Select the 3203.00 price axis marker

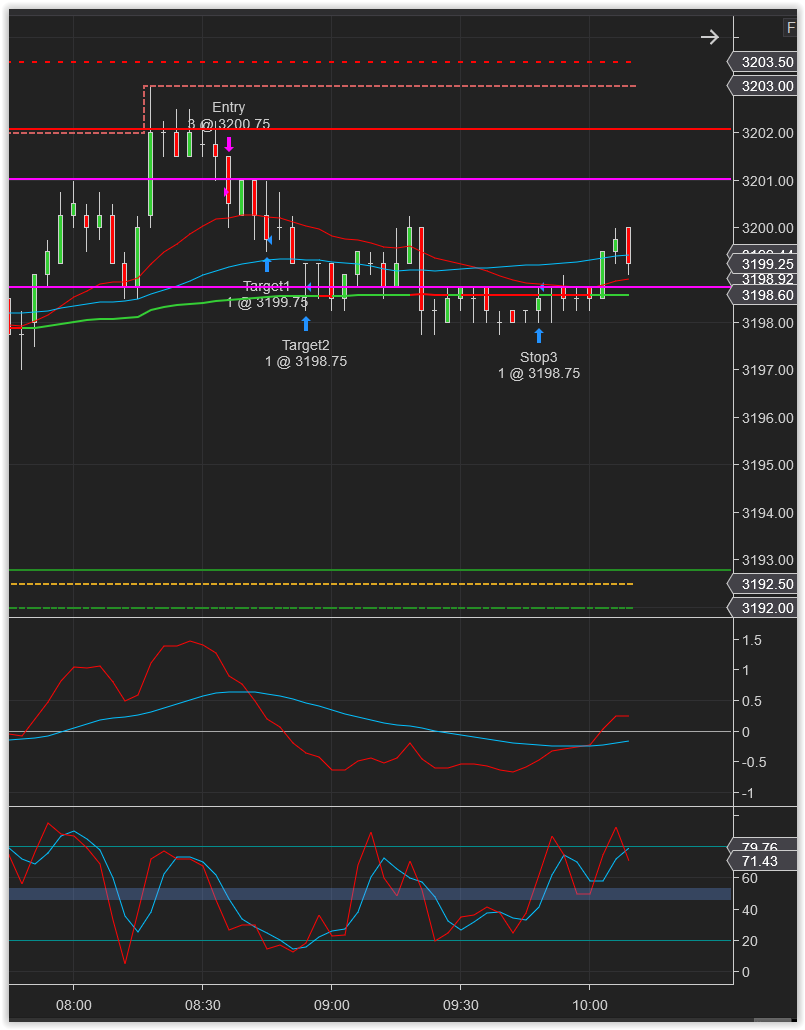pos(762,86)
